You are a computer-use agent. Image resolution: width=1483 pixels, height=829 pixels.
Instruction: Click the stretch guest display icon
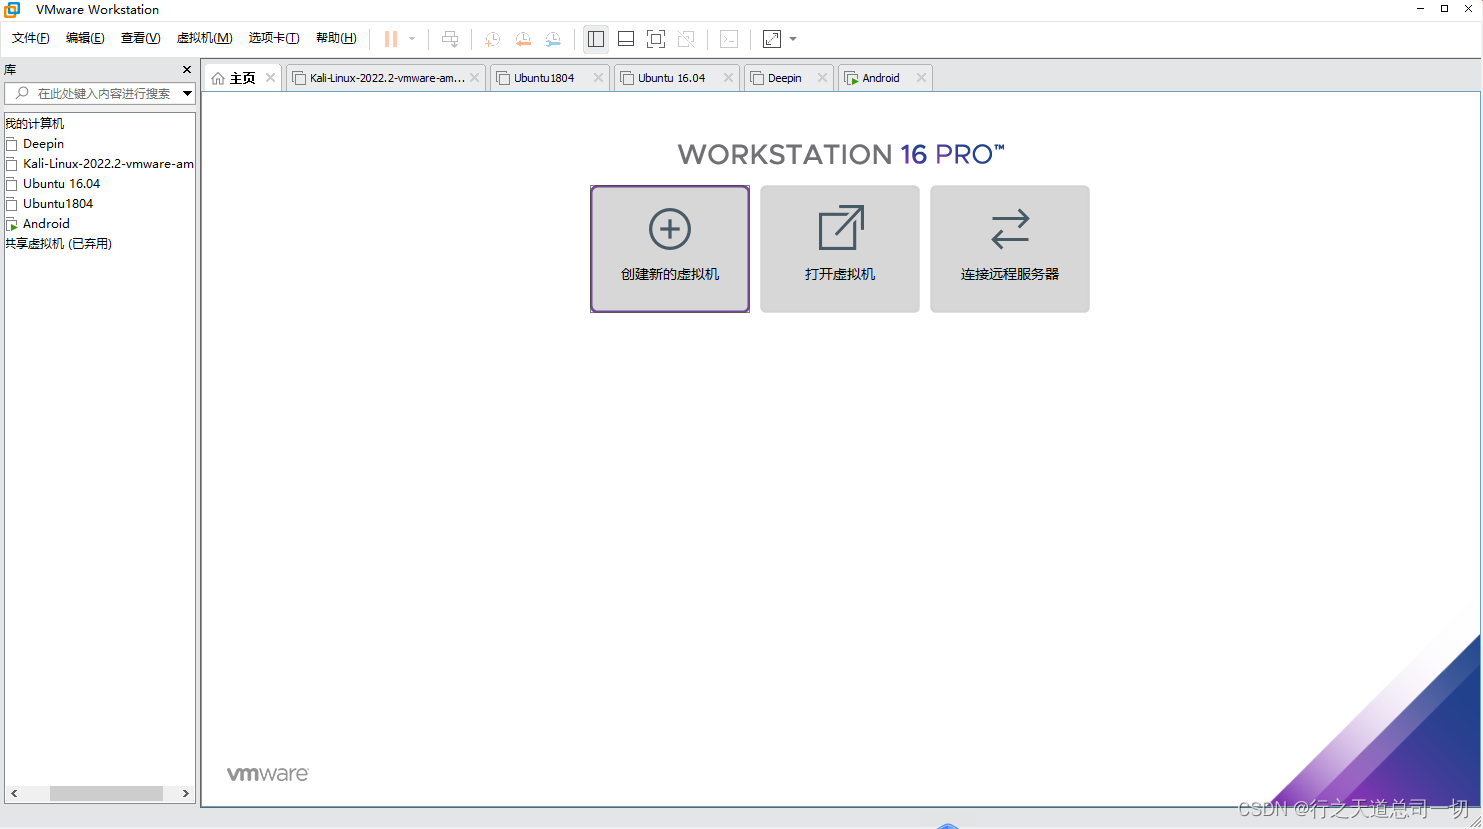[772, 39]
